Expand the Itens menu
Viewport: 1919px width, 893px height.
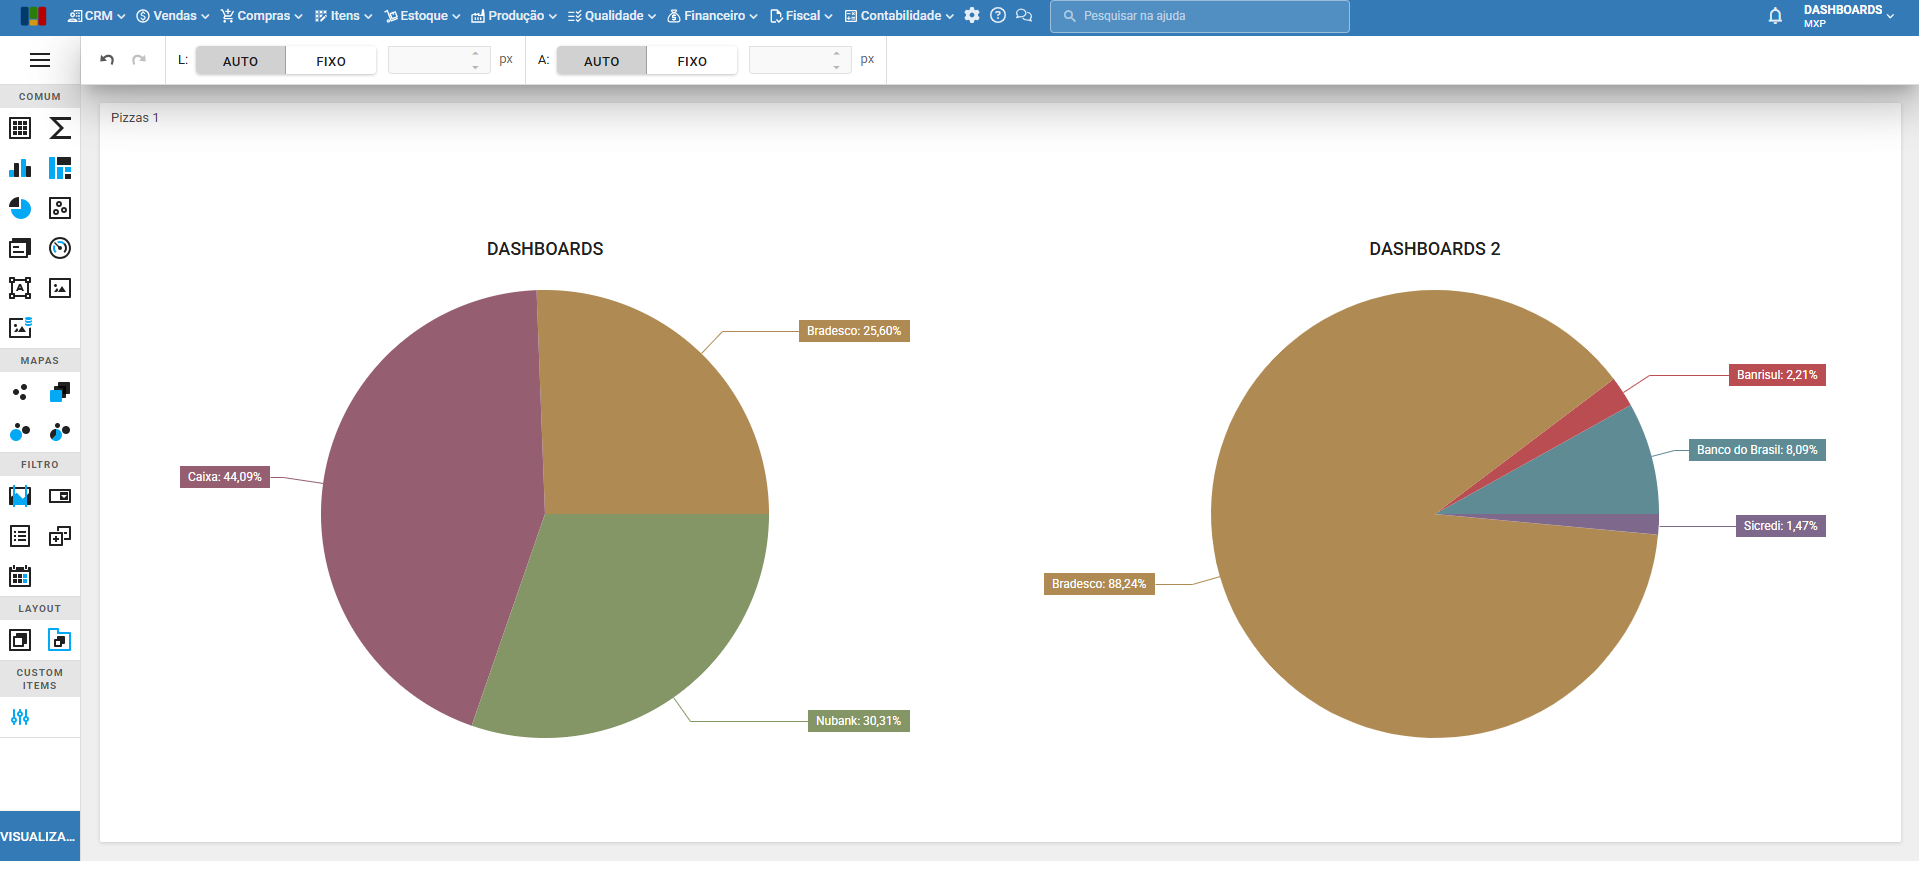(343, 16)
